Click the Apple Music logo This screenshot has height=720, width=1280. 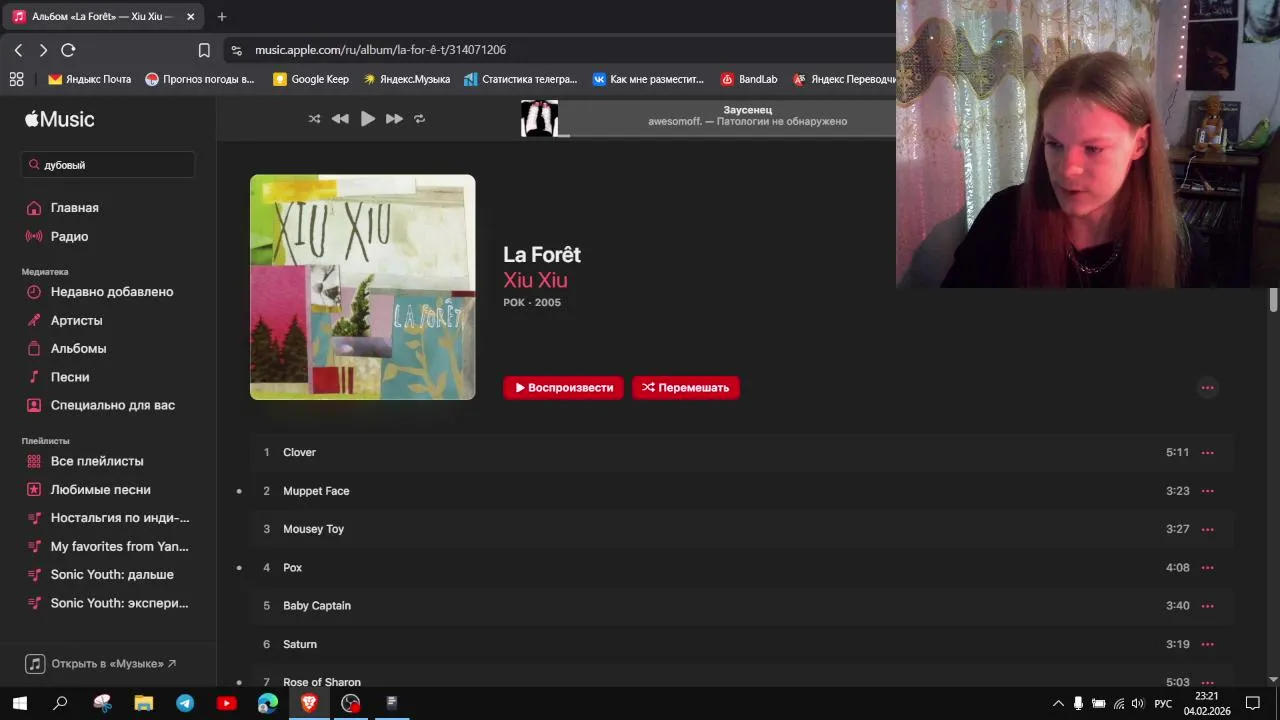click(x=60, y=119)
